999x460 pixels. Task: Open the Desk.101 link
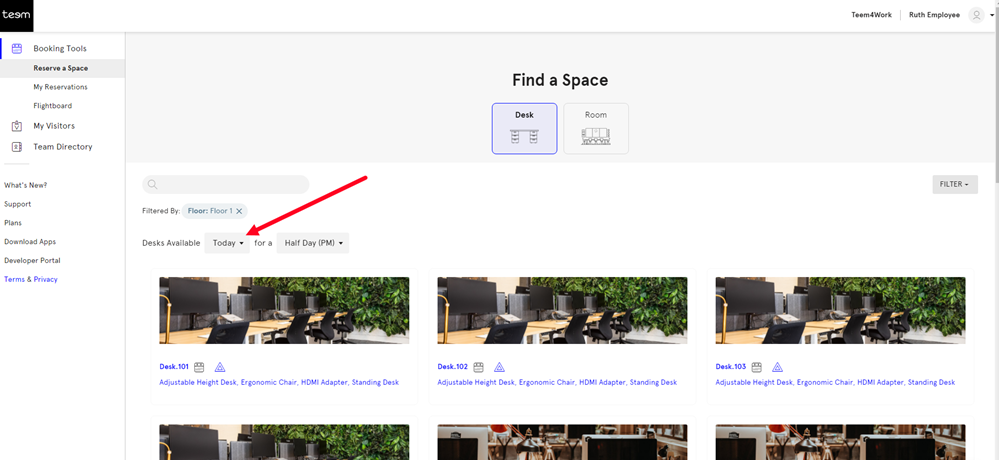174,367
